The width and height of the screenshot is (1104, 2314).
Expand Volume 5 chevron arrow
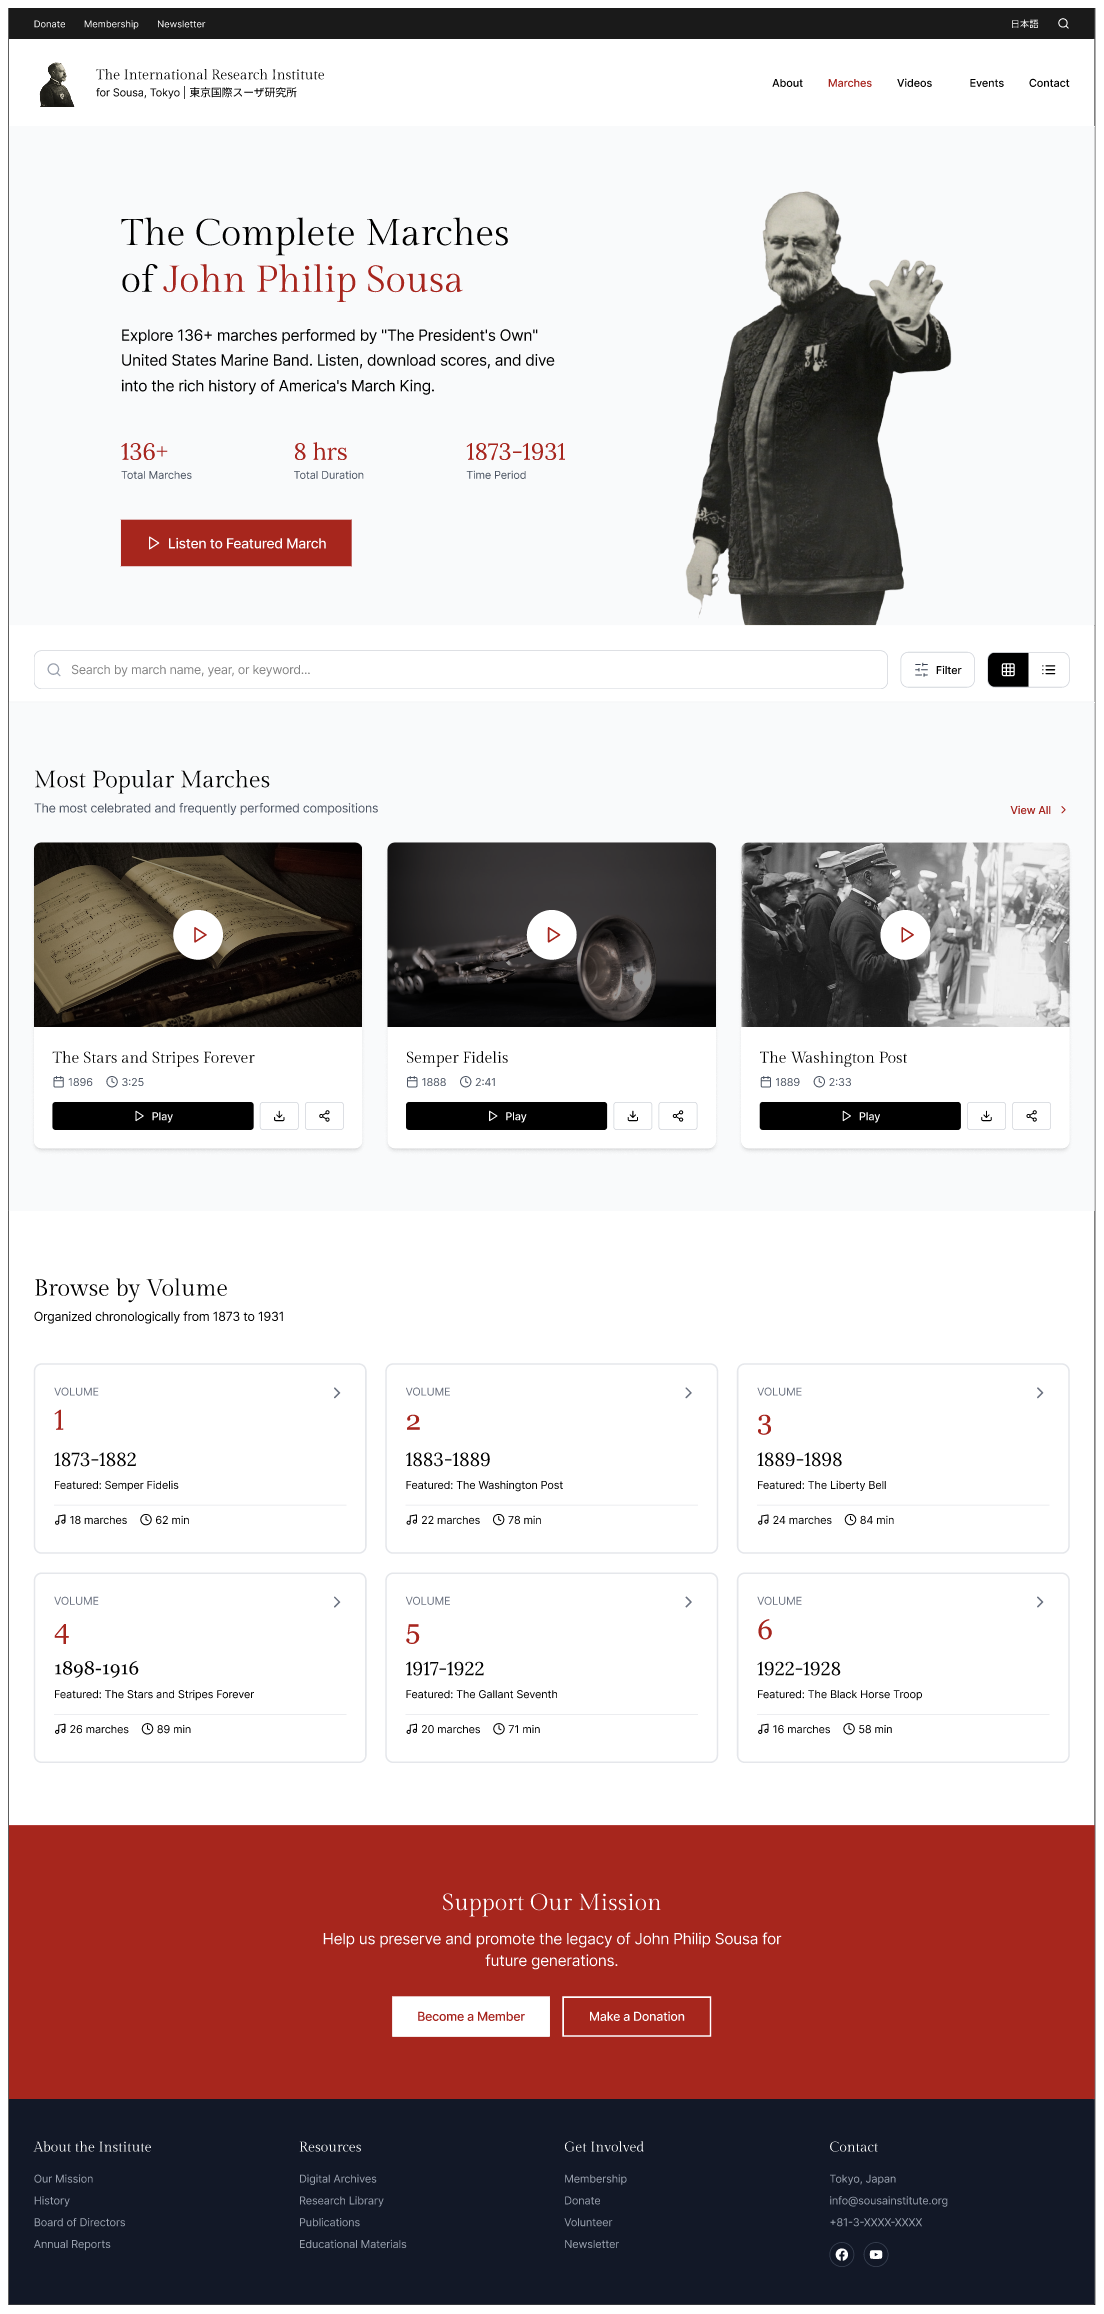coord(688,1602)
